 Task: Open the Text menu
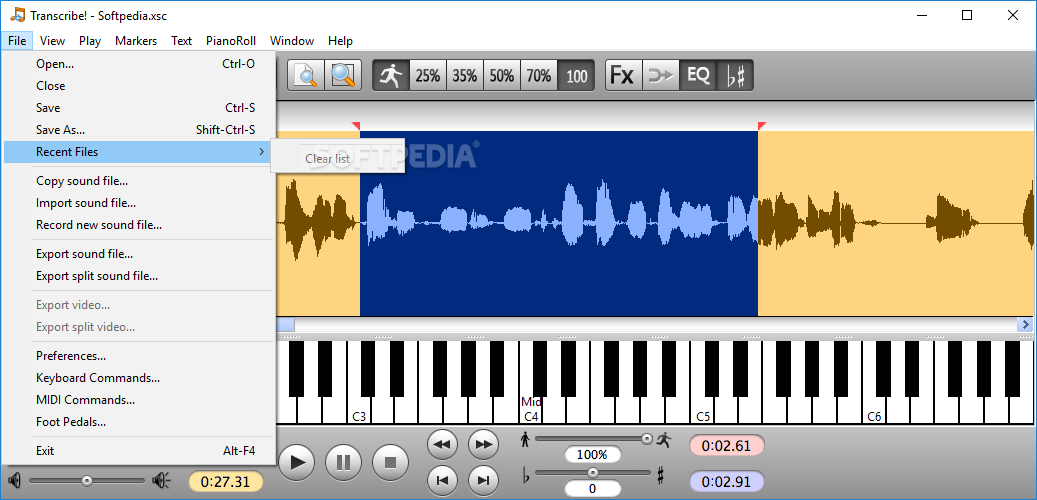[x=181, y=41]
